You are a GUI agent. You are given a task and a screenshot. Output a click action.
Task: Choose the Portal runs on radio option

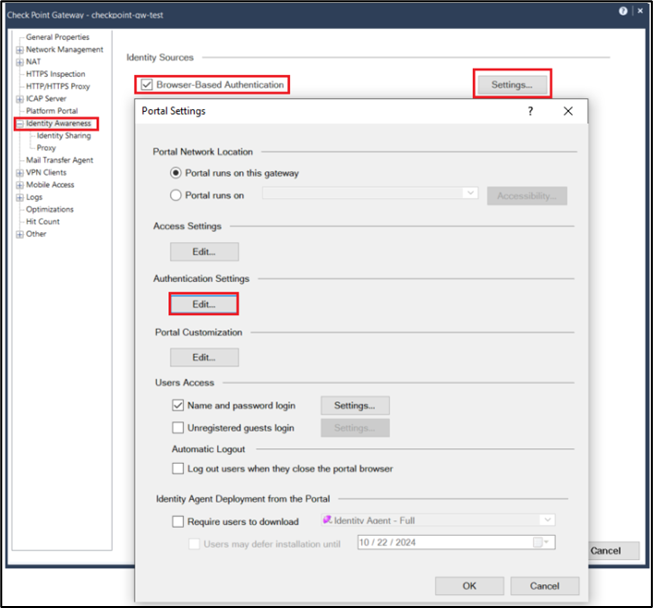(x=176, y=195)
